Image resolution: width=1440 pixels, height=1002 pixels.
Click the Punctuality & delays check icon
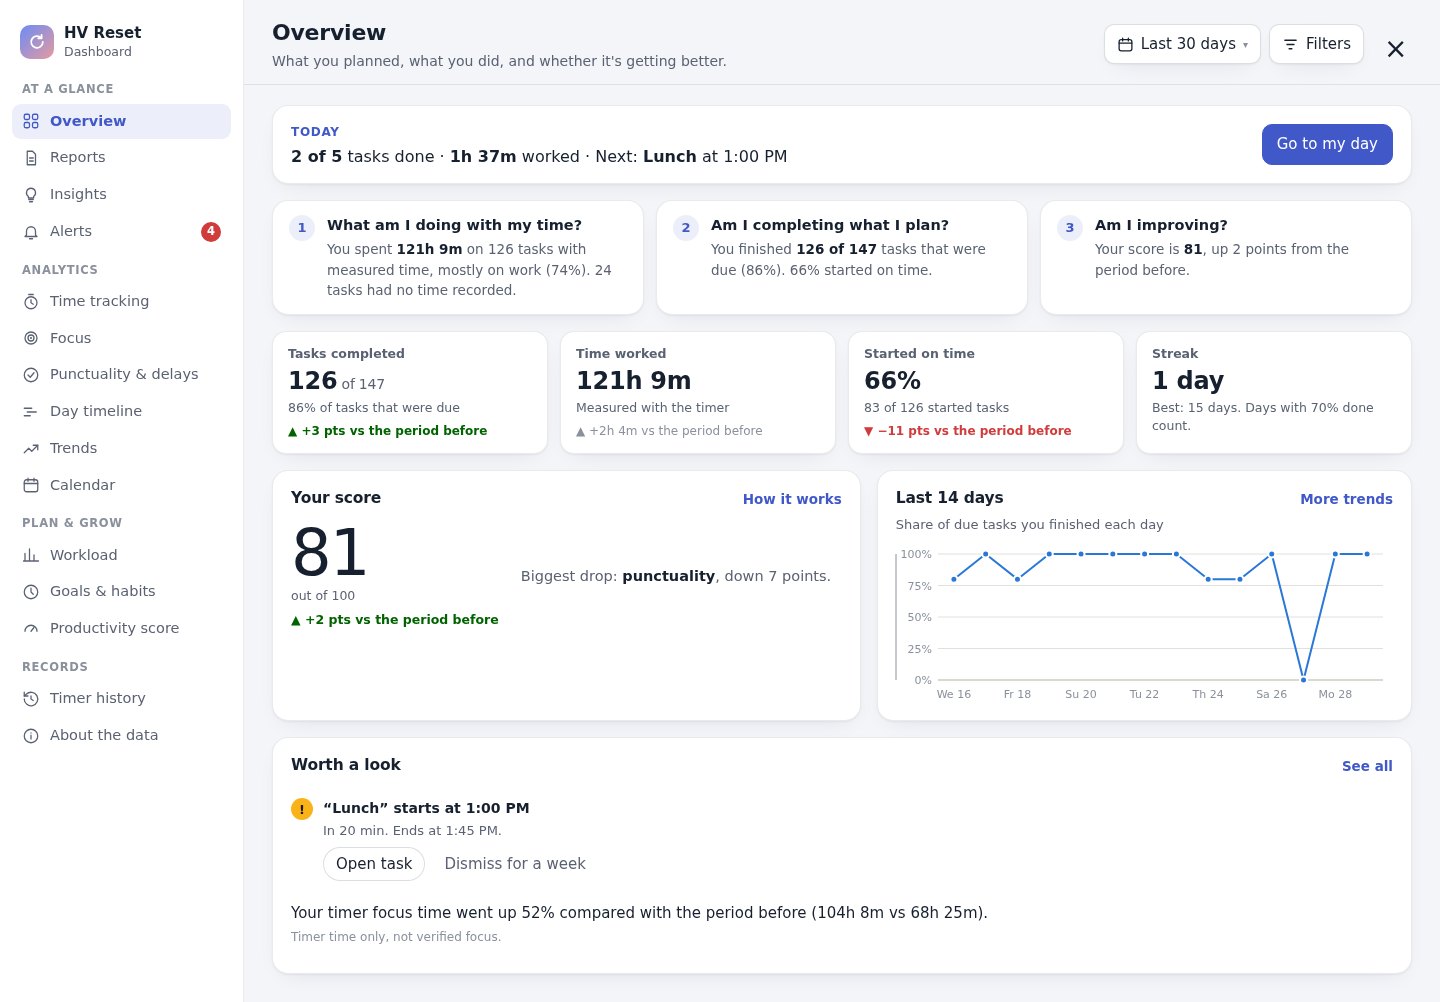(x=31, y=375)
